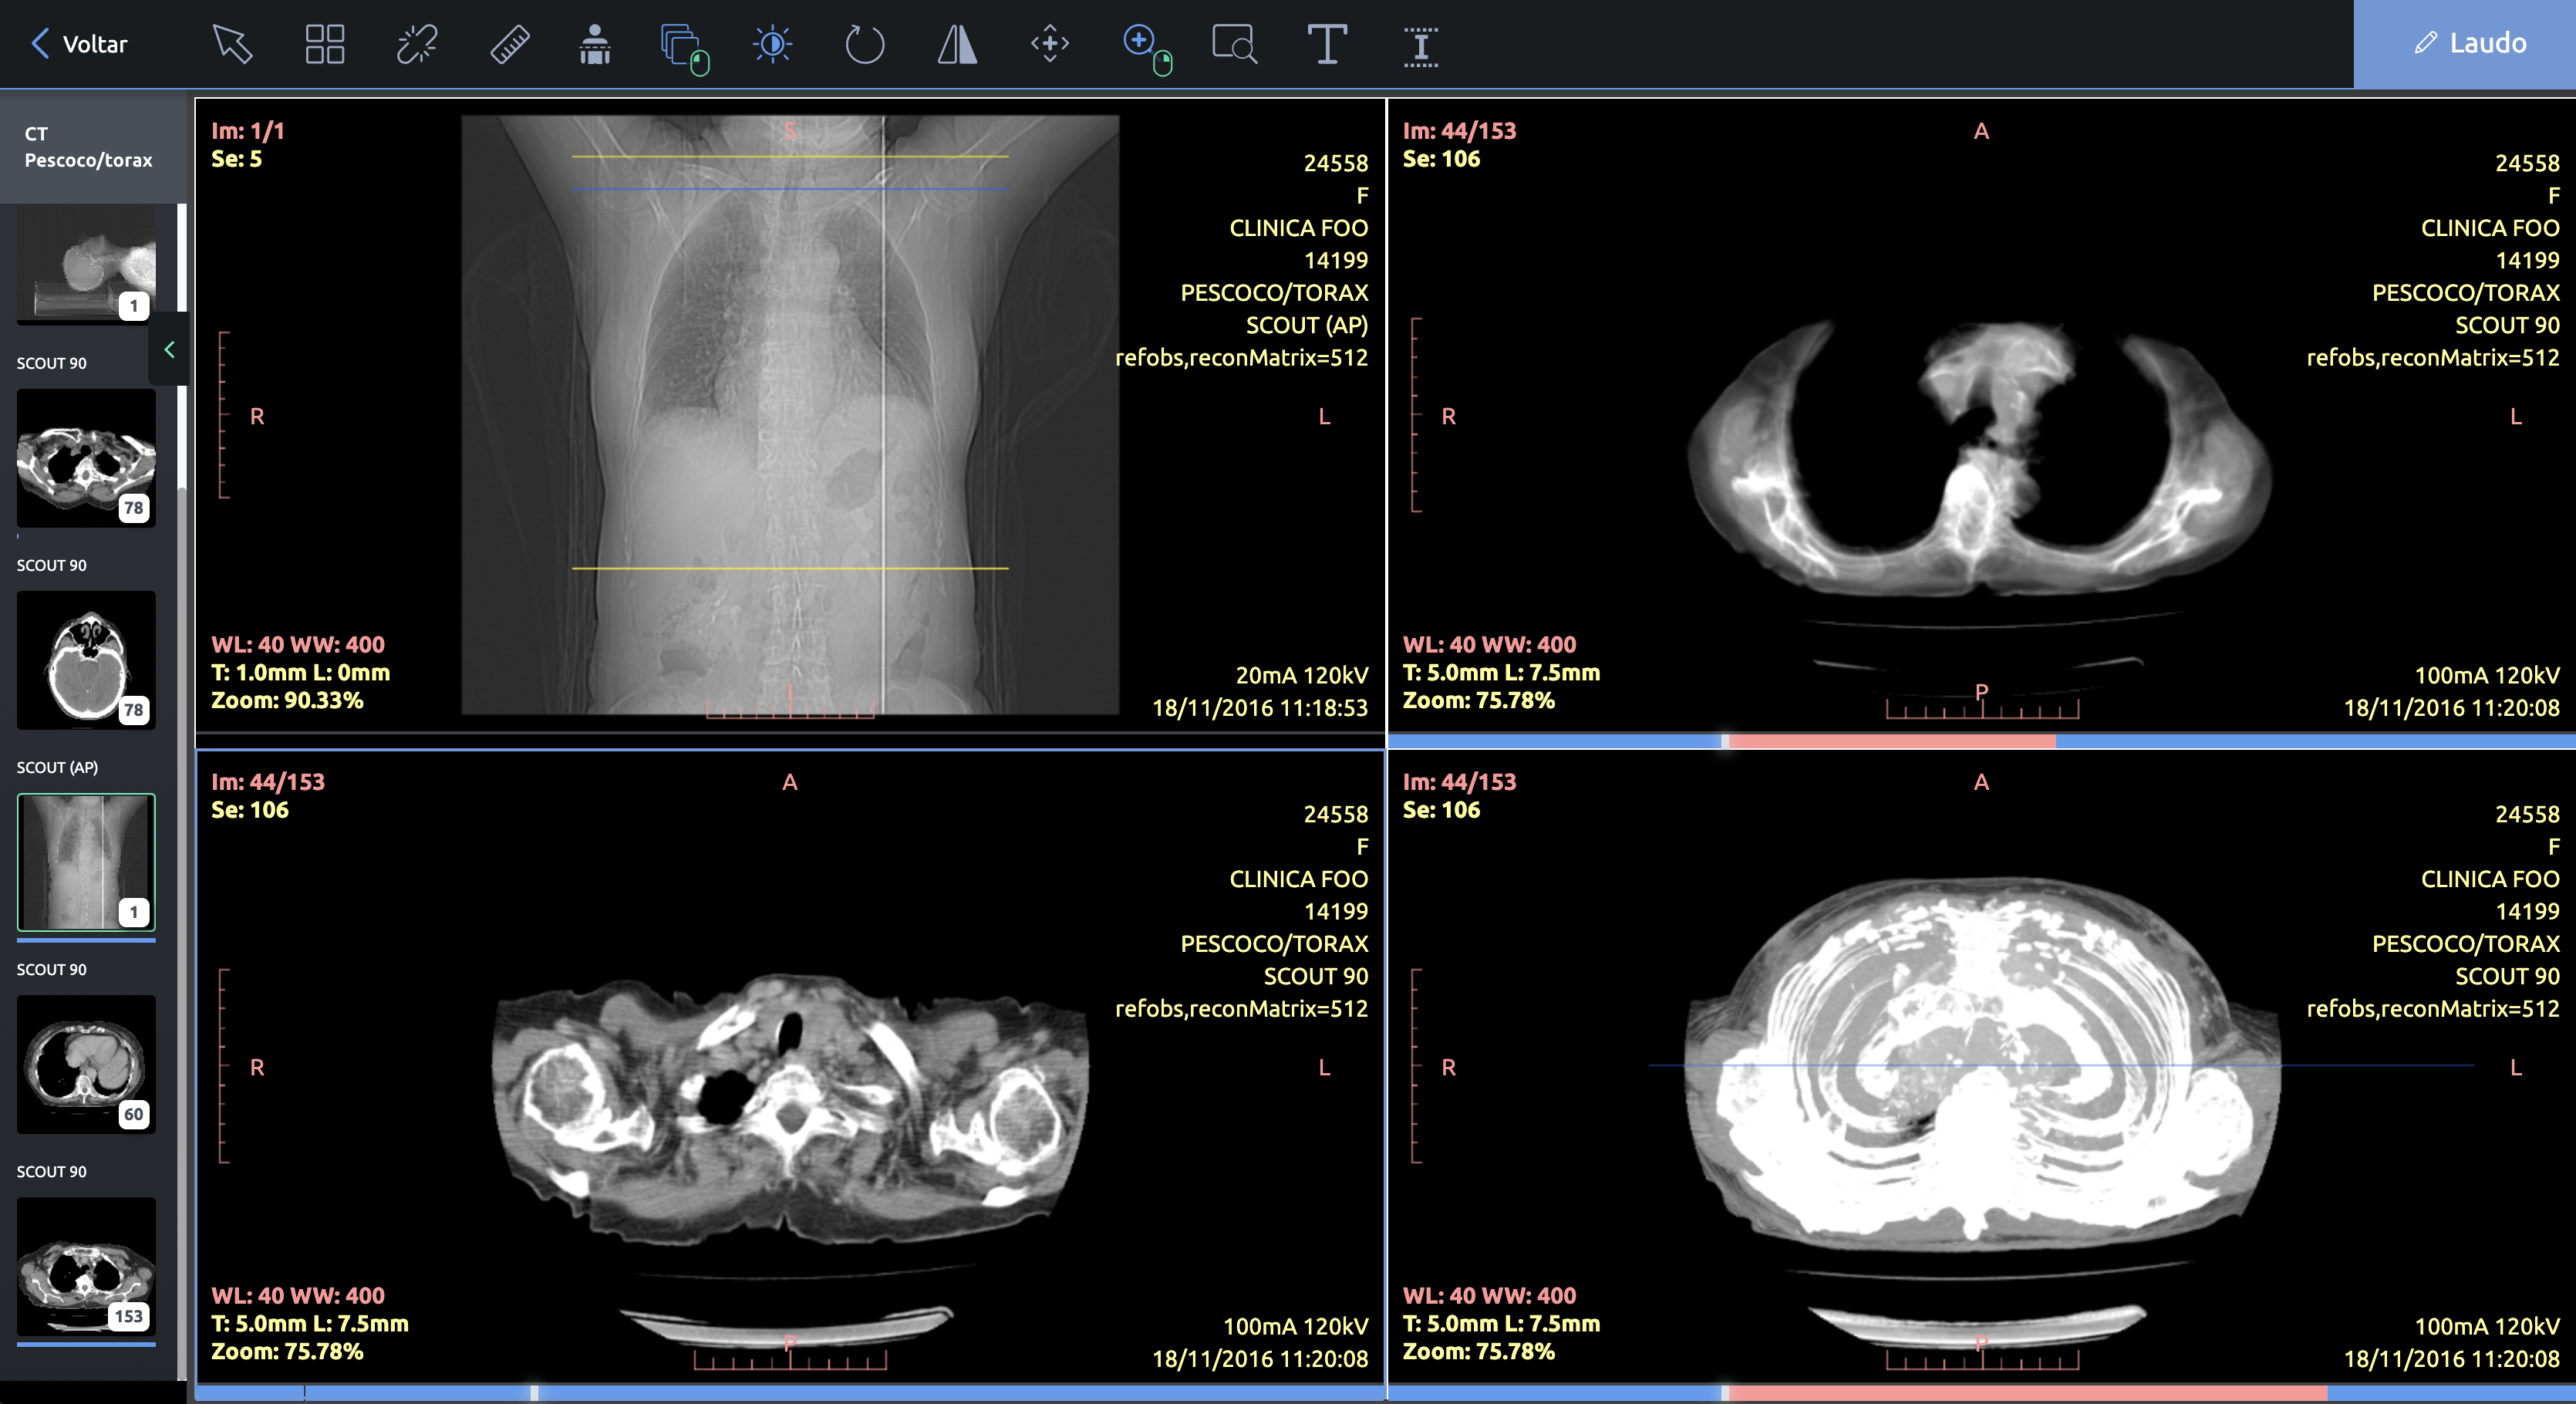Click the top-right viewport image slider

click(x=1981, y=741)
